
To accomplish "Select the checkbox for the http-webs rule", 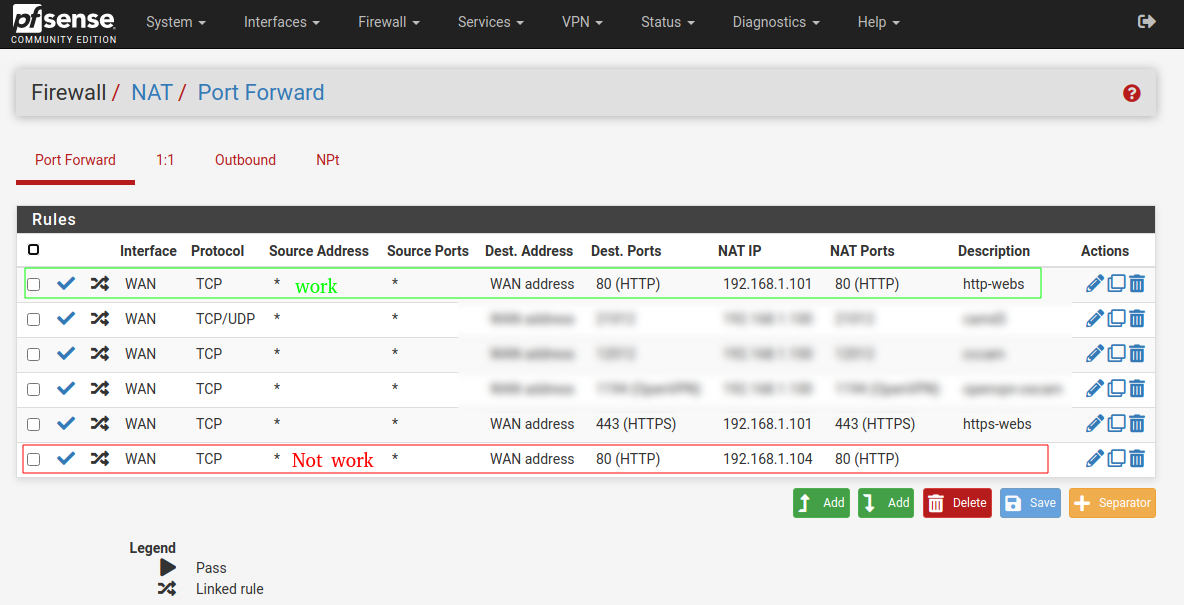I will 34,285.
